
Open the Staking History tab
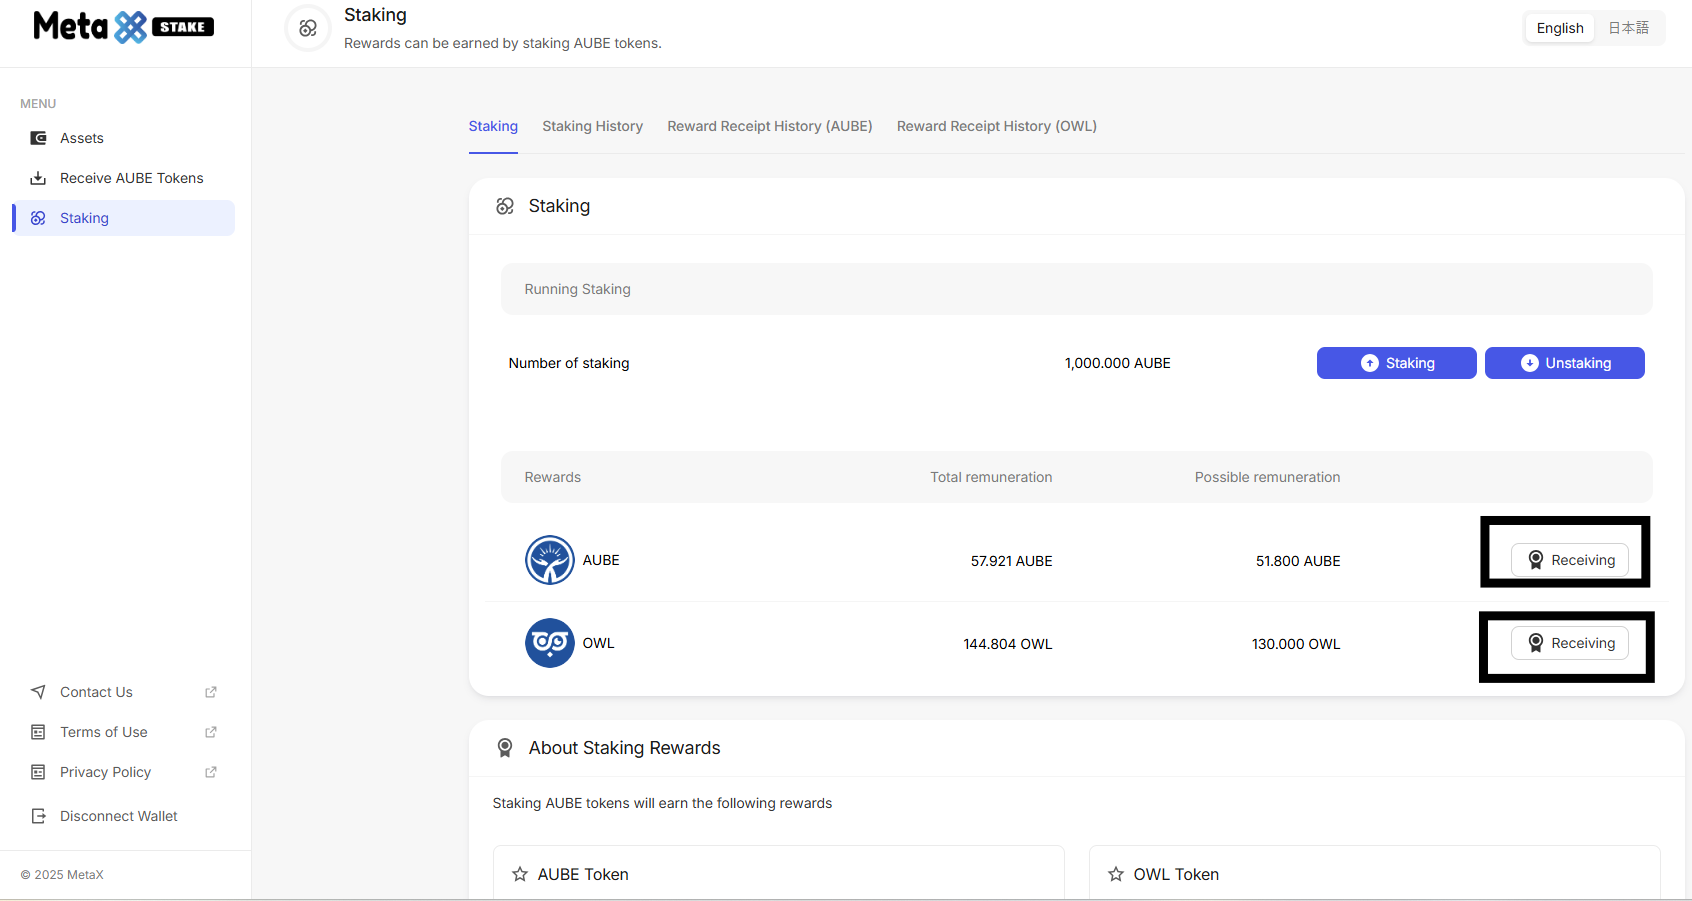(592, 126)
